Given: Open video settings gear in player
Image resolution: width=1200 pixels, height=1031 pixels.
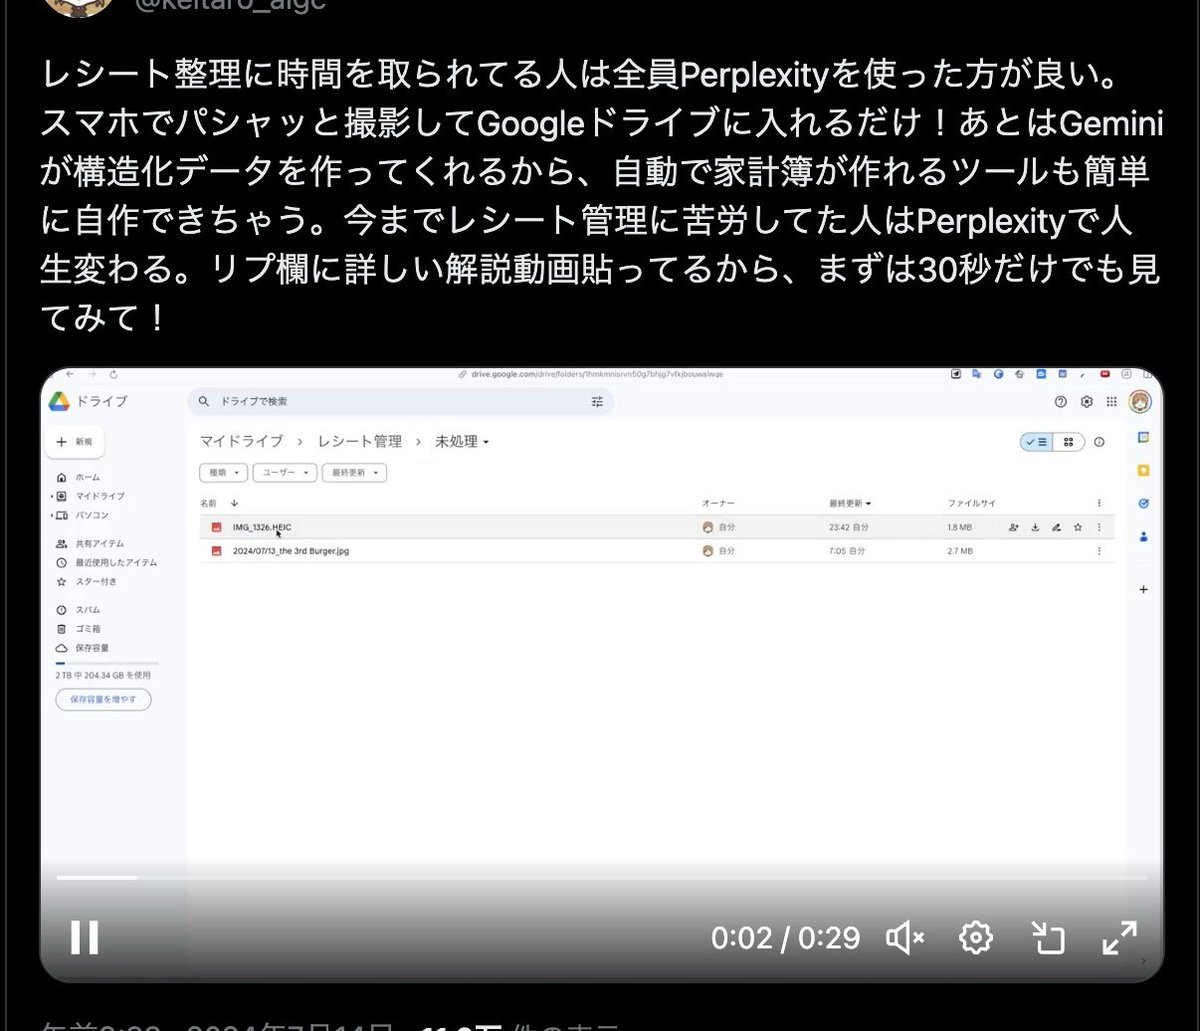Looking at the screenshot, I should click(x=975, y=937).
